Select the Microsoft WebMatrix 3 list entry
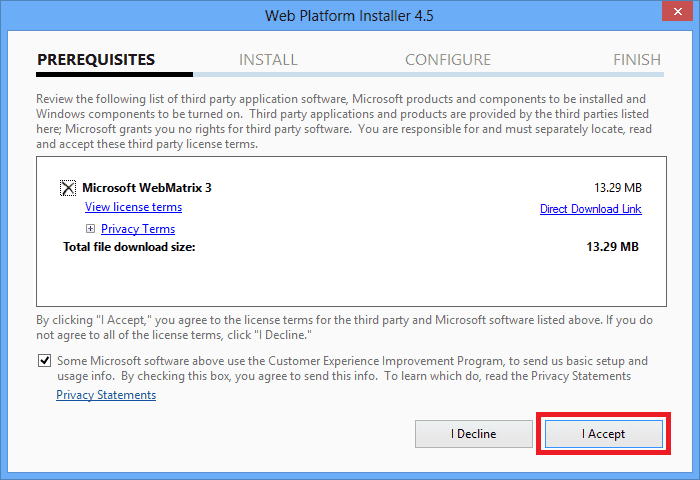This screenshot has width=700, height=480. tap(147, 187)
